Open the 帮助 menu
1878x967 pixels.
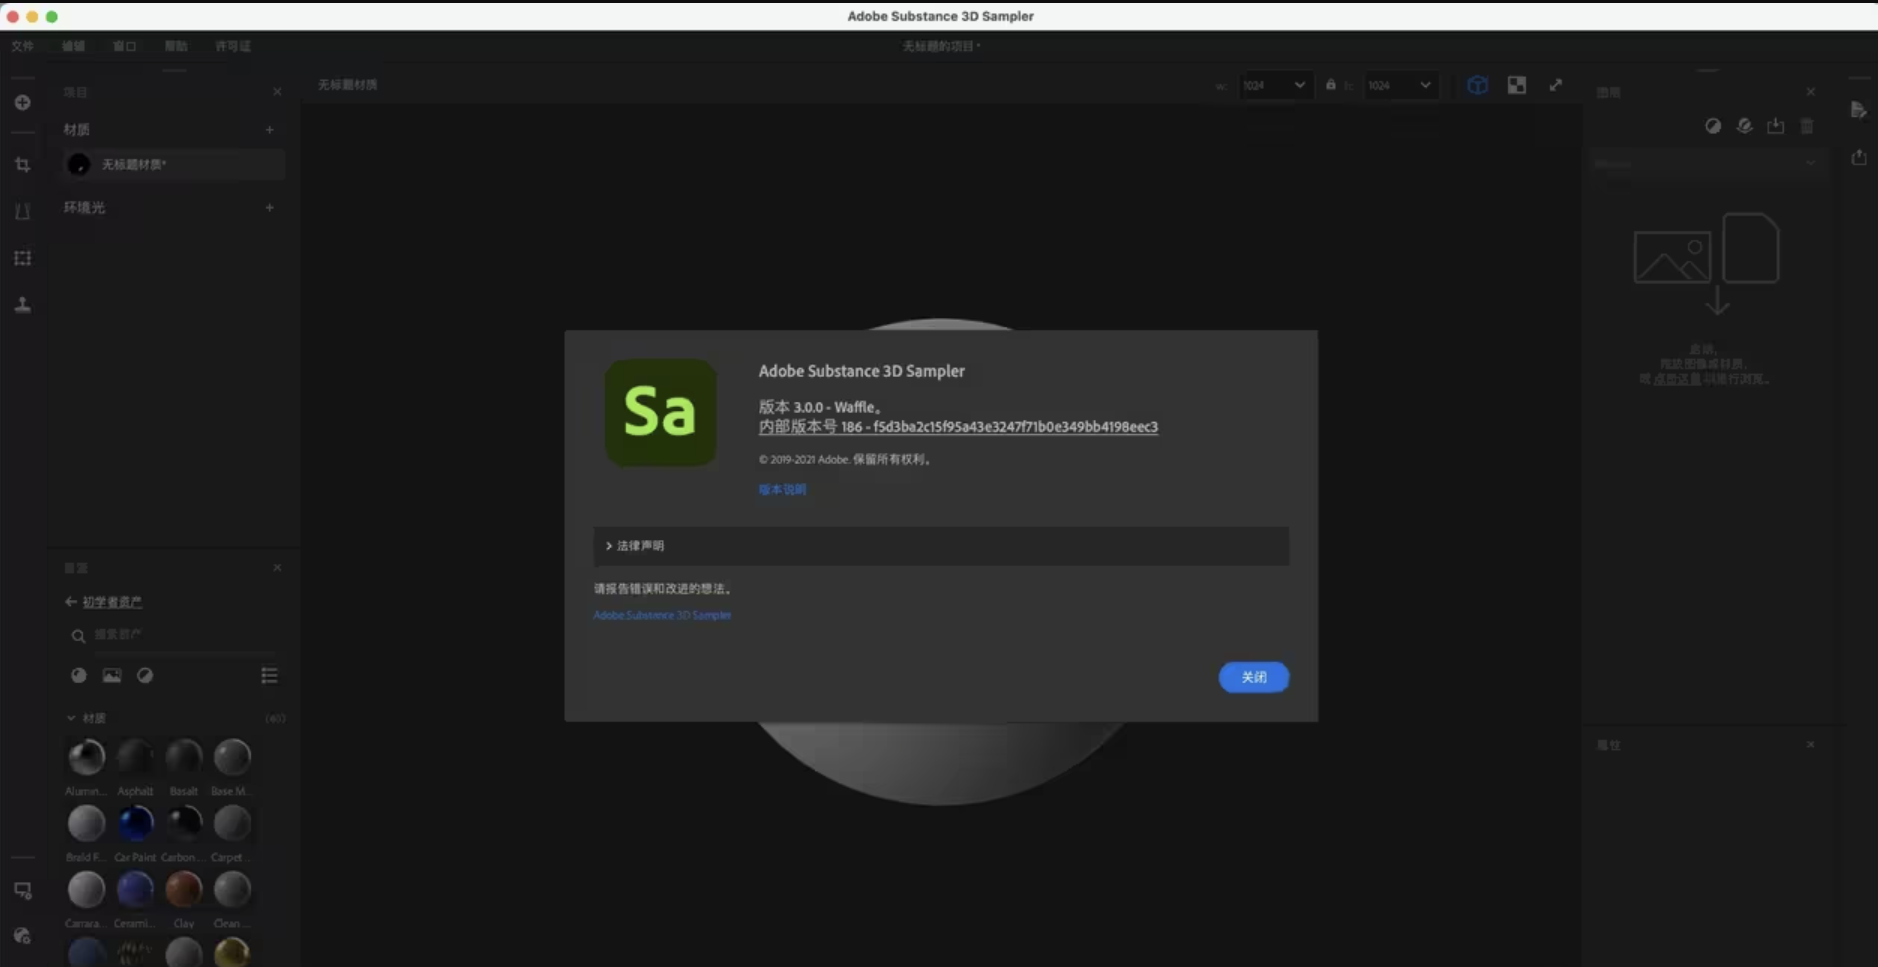[x=176, y=46]
